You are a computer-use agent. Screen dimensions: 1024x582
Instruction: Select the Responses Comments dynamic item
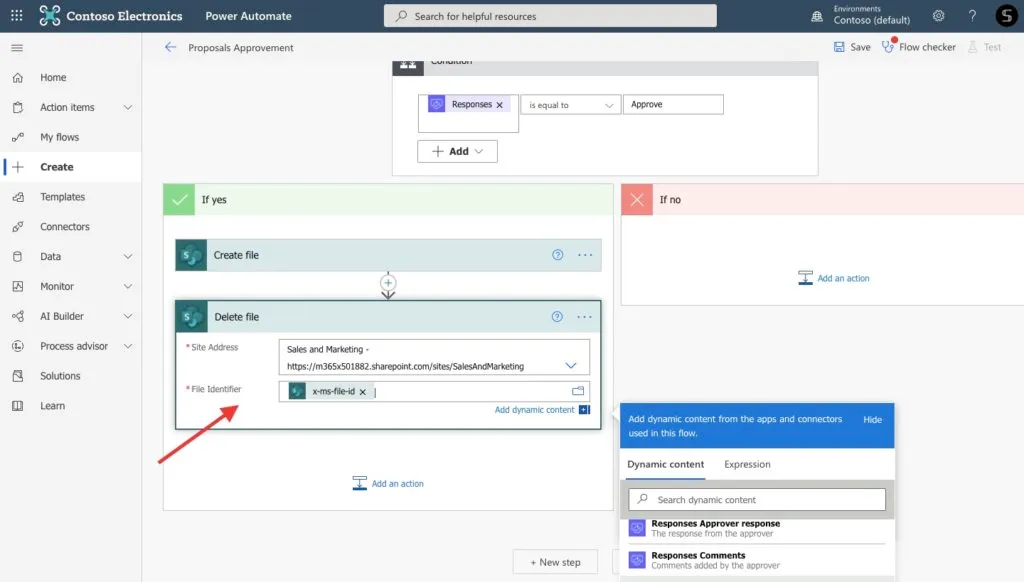(x=757, y=560)
